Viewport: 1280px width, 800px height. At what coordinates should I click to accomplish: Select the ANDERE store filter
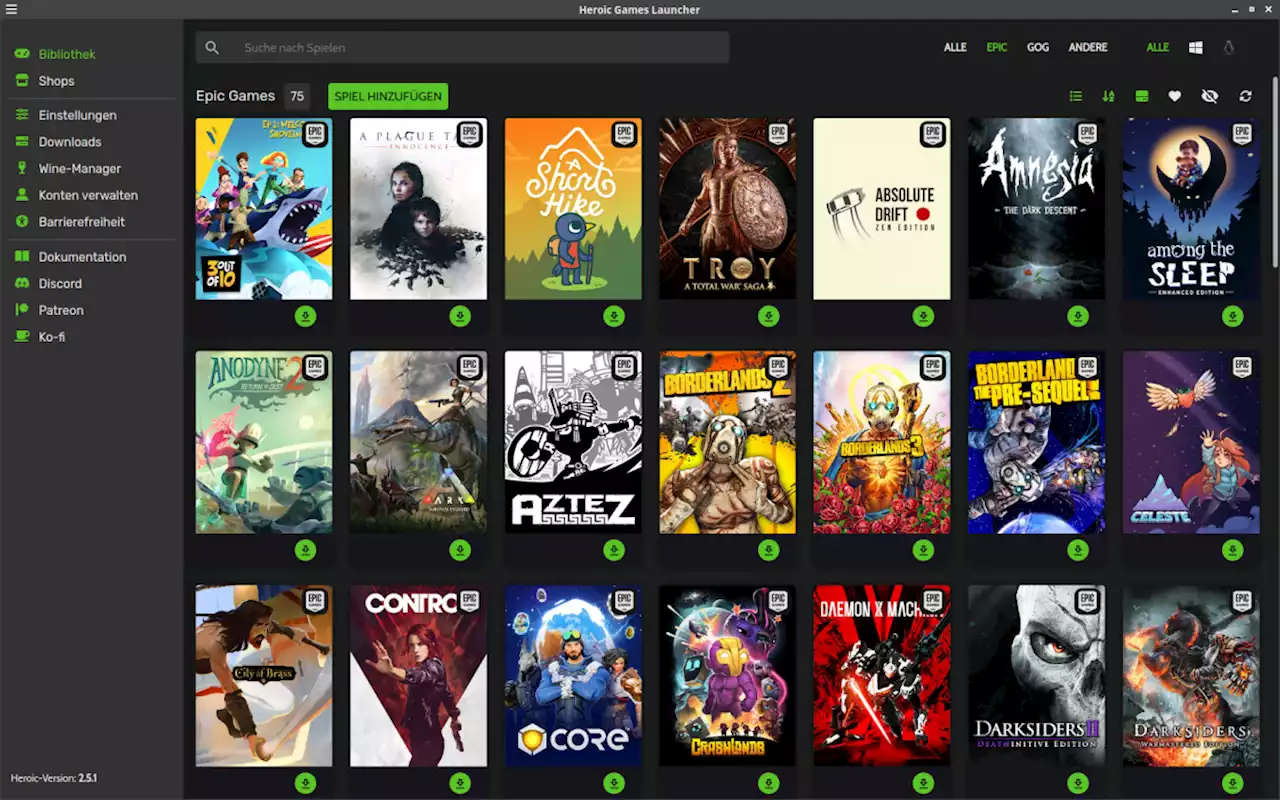pyautogui.click(x=1088, y=47)
